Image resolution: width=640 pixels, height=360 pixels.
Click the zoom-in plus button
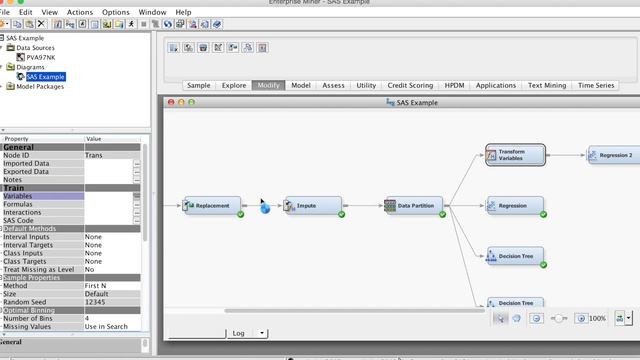coord(581,318)
